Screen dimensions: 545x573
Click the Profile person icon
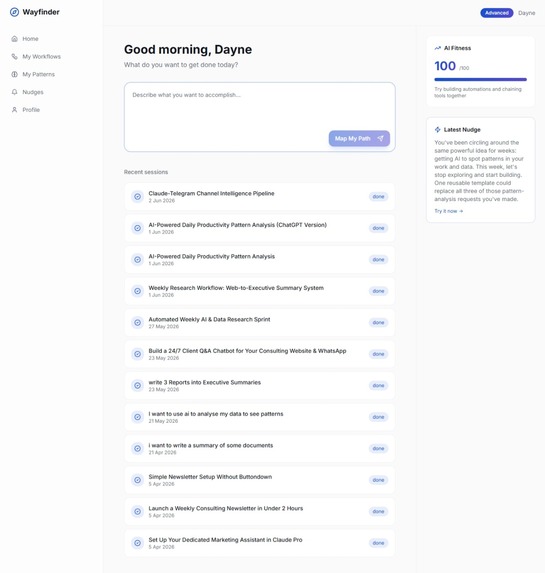[x=14, y=110]
